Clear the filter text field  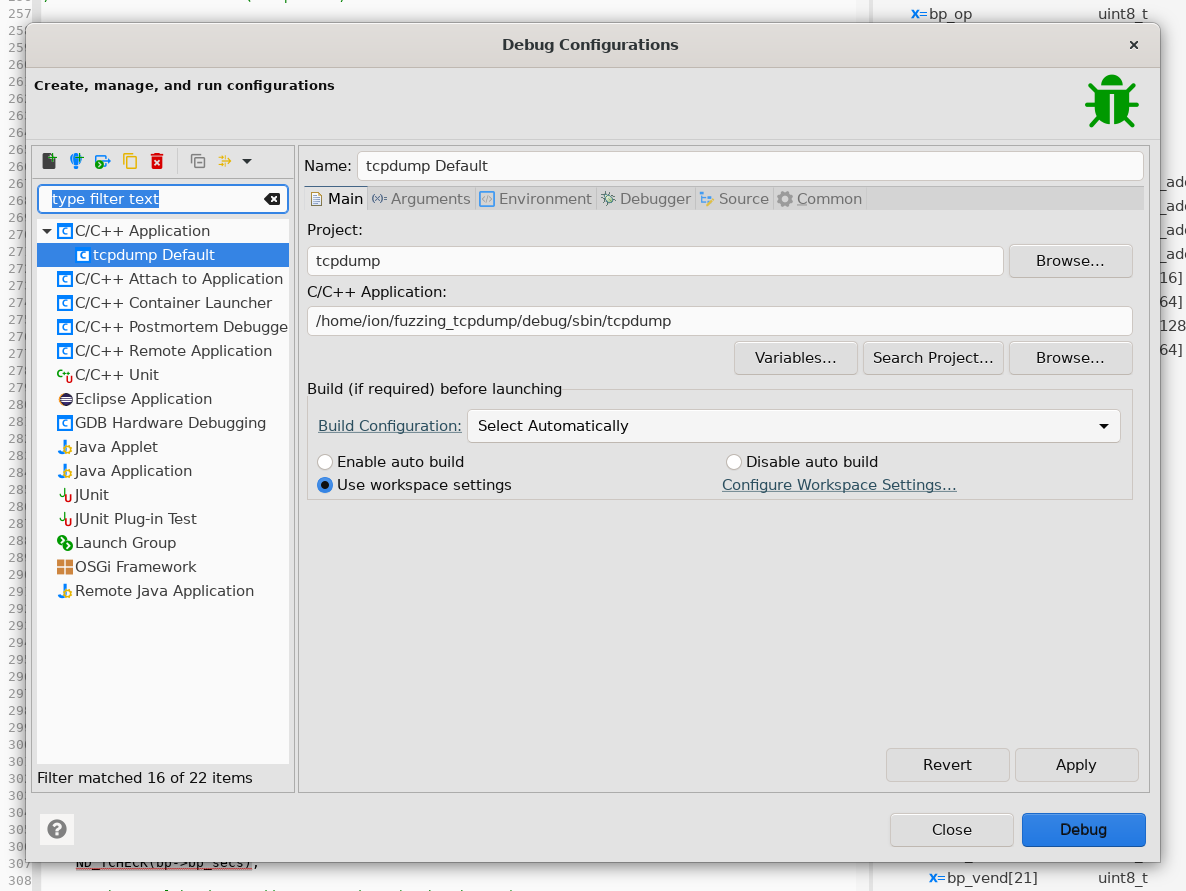272,199
